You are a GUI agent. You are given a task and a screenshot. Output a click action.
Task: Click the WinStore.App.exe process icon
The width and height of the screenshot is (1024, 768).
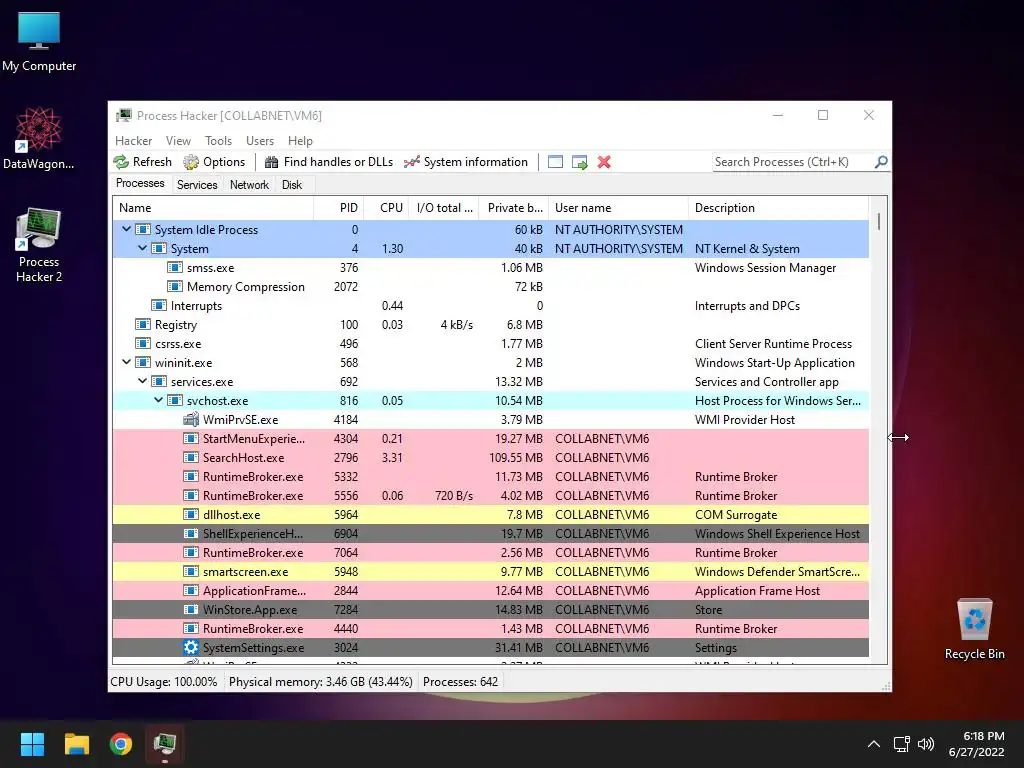(x=191, y=609)
